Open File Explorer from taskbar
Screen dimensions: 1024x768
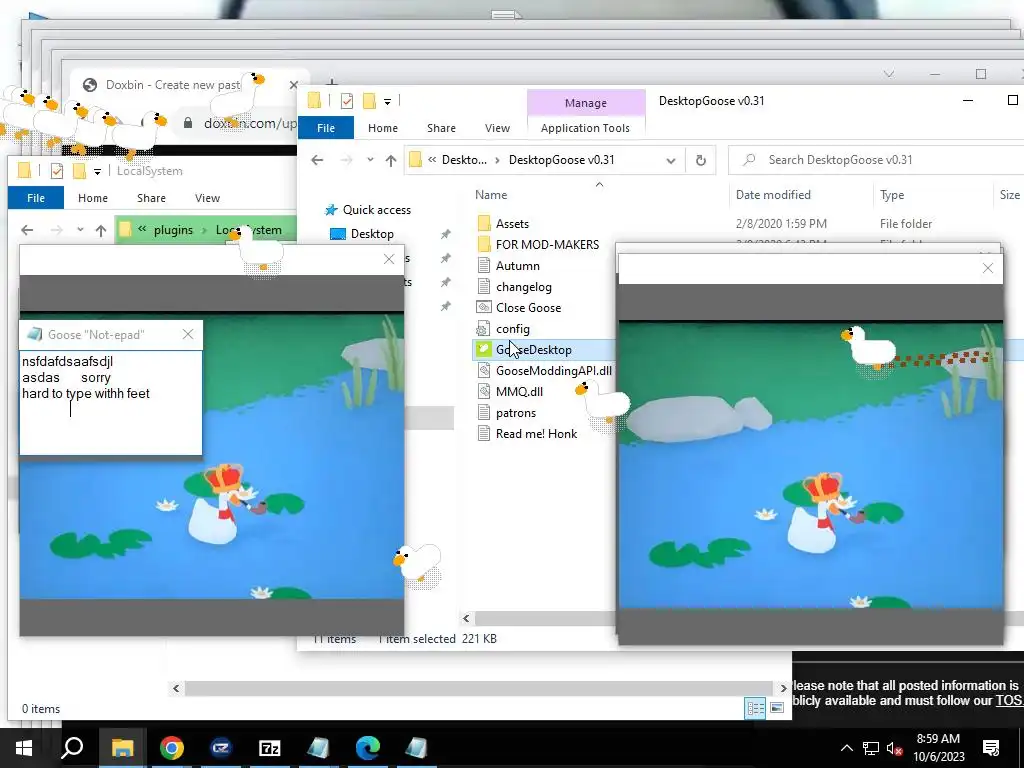click(122, 748)
